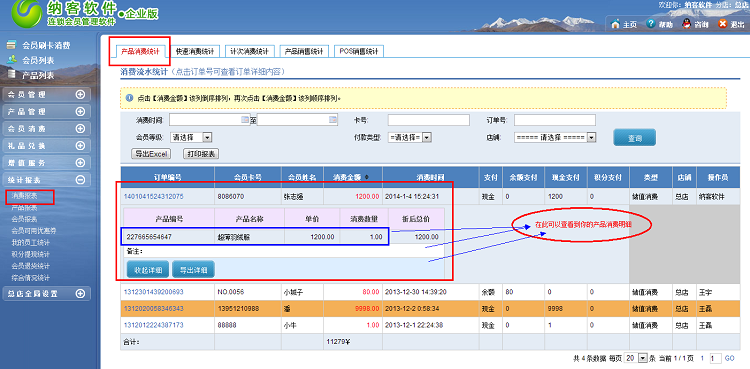The width and height of the screenshot is (750, 369).
Task: Open the calendar icon for end date
Action: [333, 119]
